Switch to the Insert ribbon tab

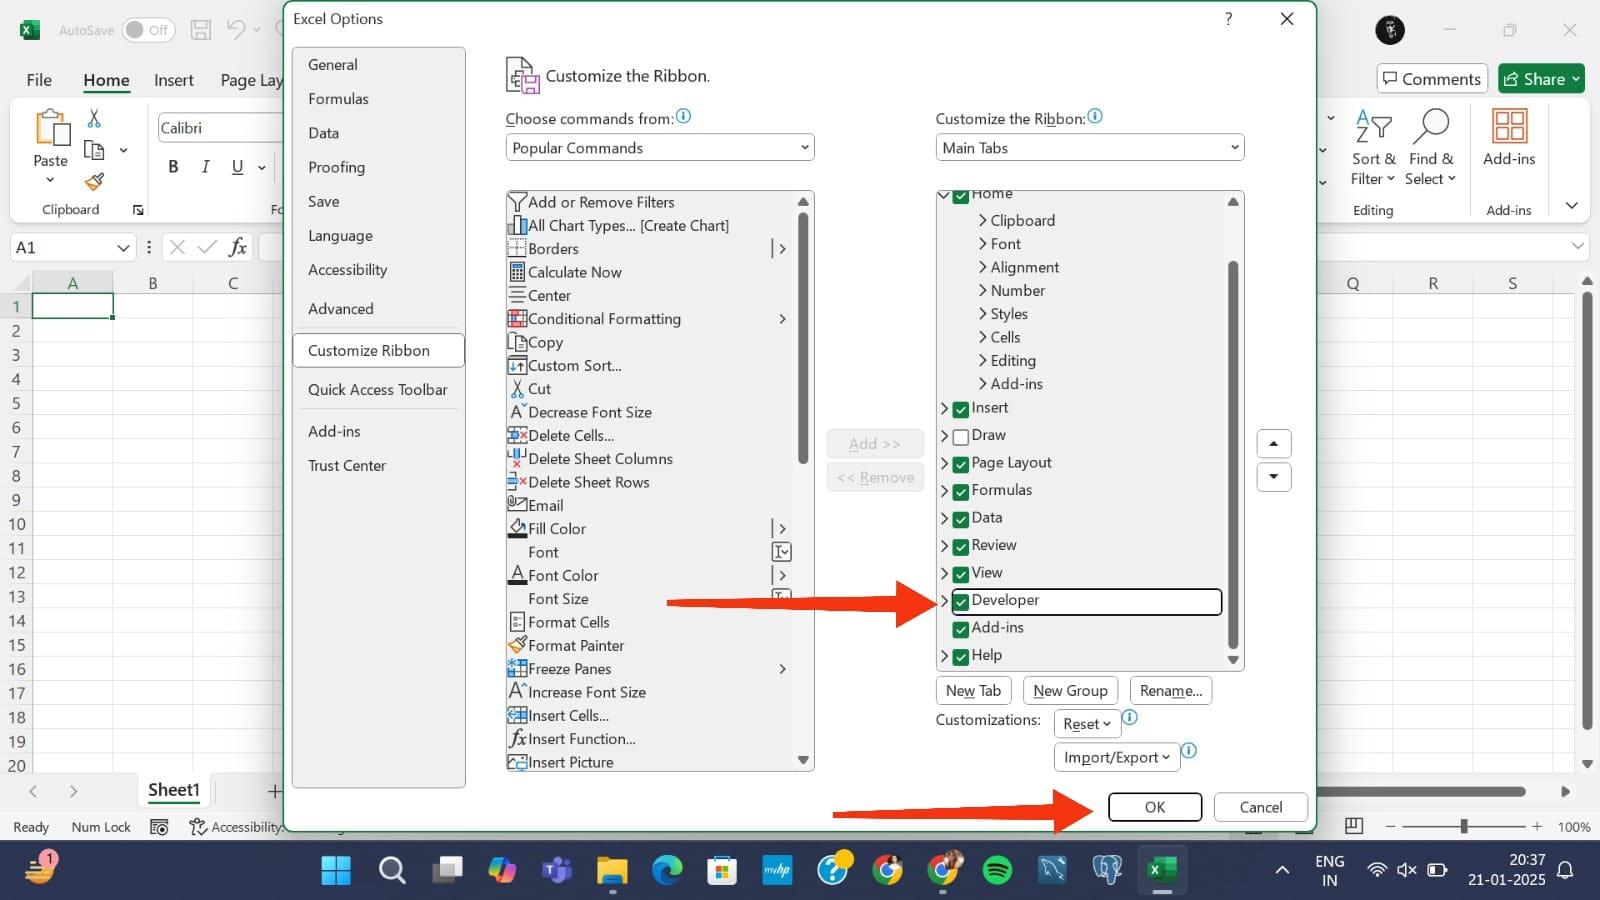tap(174, 80)
